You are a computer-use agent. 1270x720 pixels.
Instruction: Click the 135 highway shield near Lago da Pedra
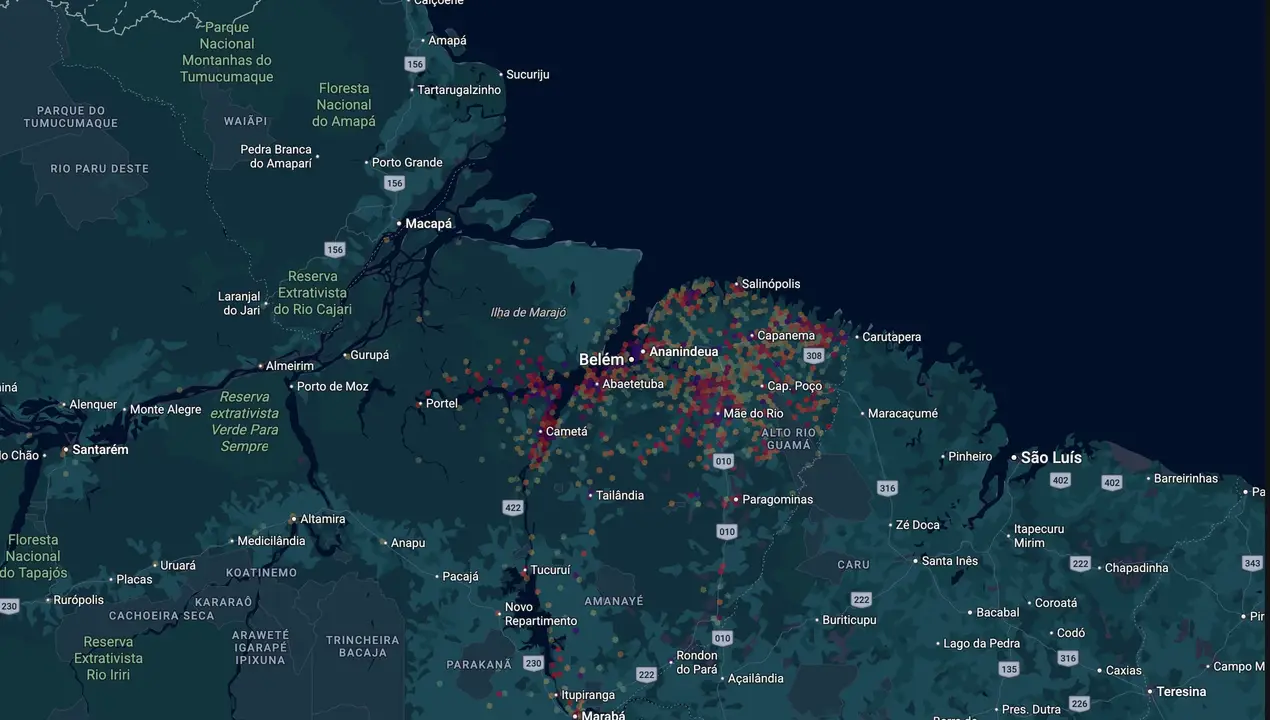point(1009,669)
